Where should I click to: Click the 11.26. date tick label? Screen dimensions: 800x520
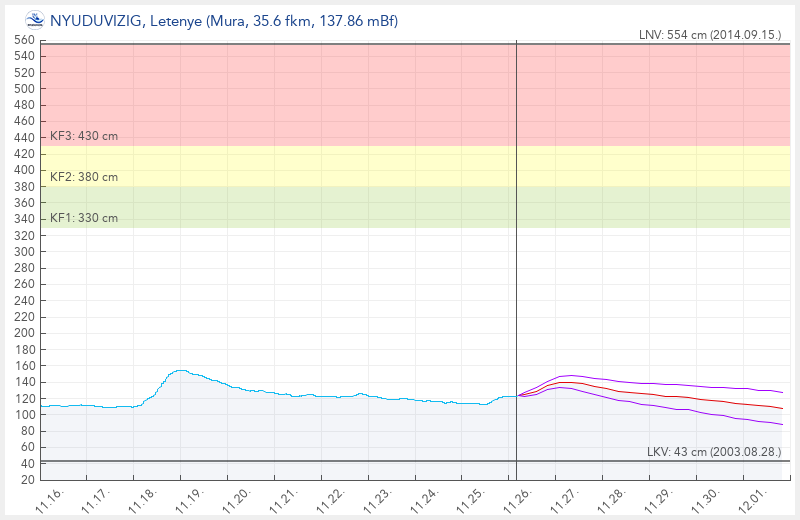click(x=519, y=498)
